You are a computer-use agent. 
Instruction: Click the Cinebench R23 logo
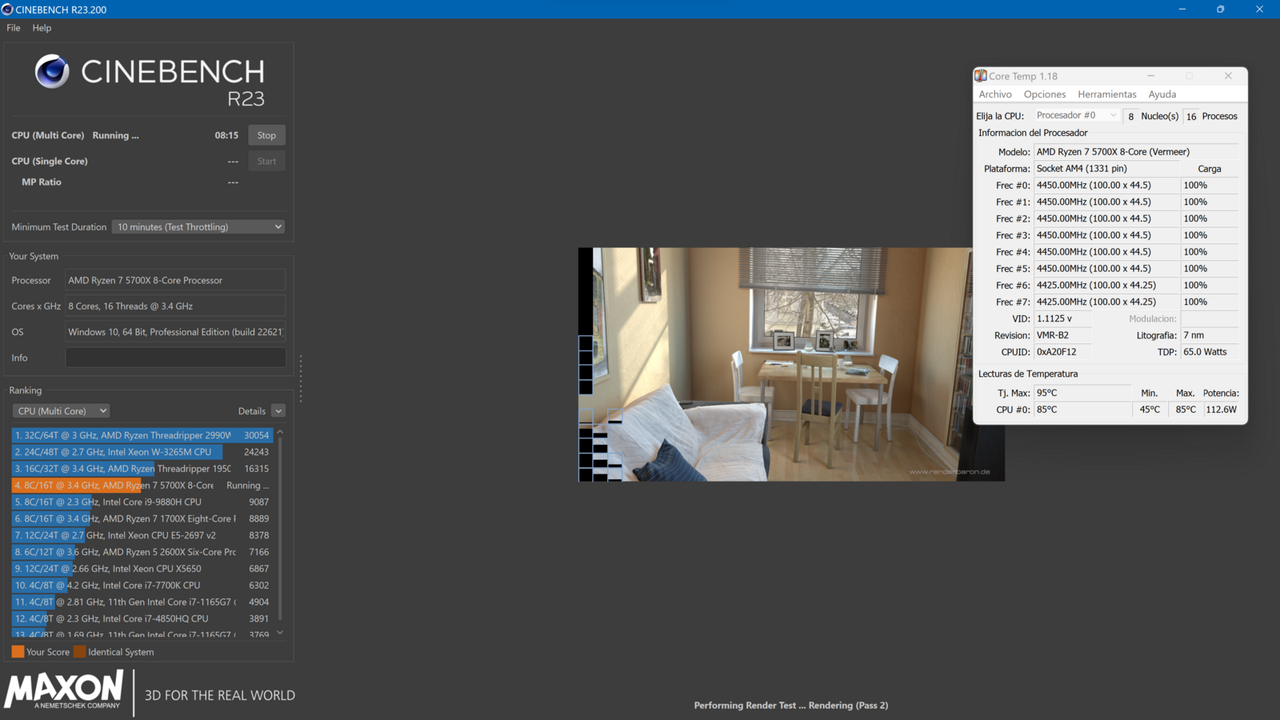150,80
